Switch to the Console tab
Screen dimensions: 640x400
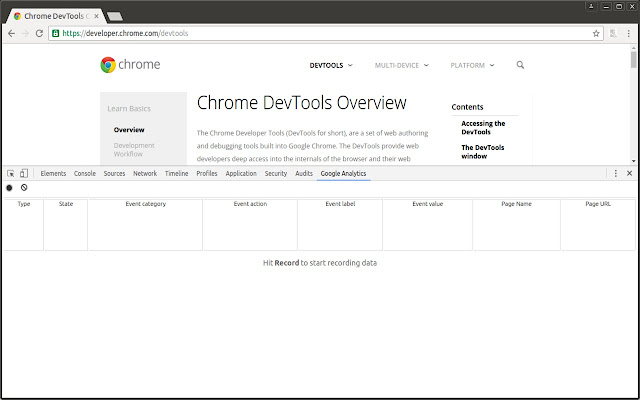coord(85,173)
